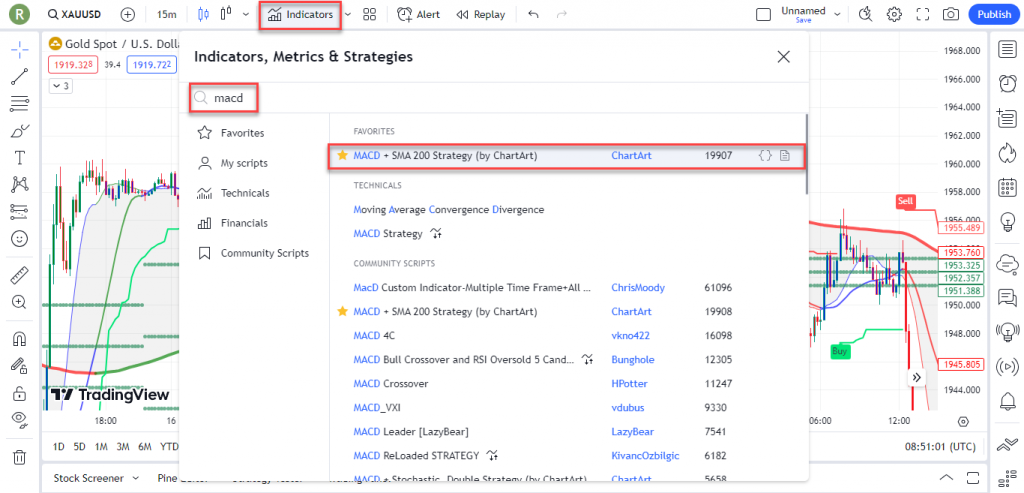1024x493 pixels.
Task: Take a chart snapshot with camera icon
Action: (x=951, y=14)
